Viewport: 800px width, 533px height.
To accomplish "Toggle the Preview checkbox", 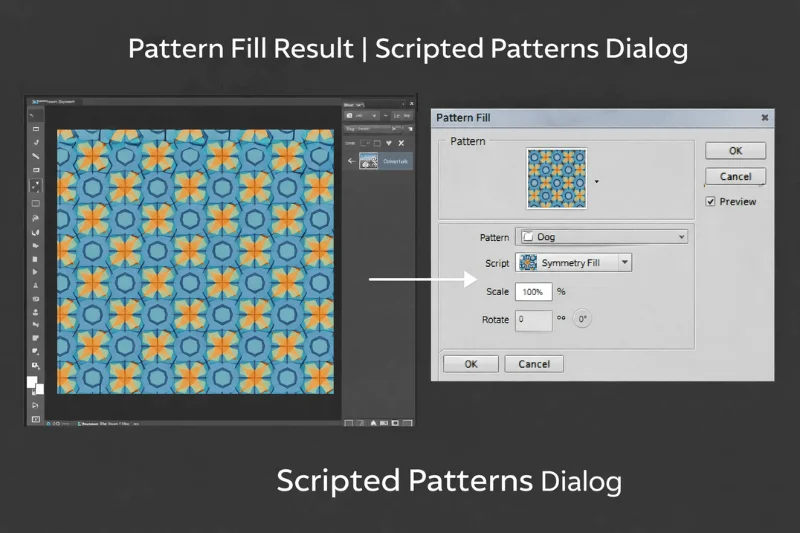I will 710,201.
